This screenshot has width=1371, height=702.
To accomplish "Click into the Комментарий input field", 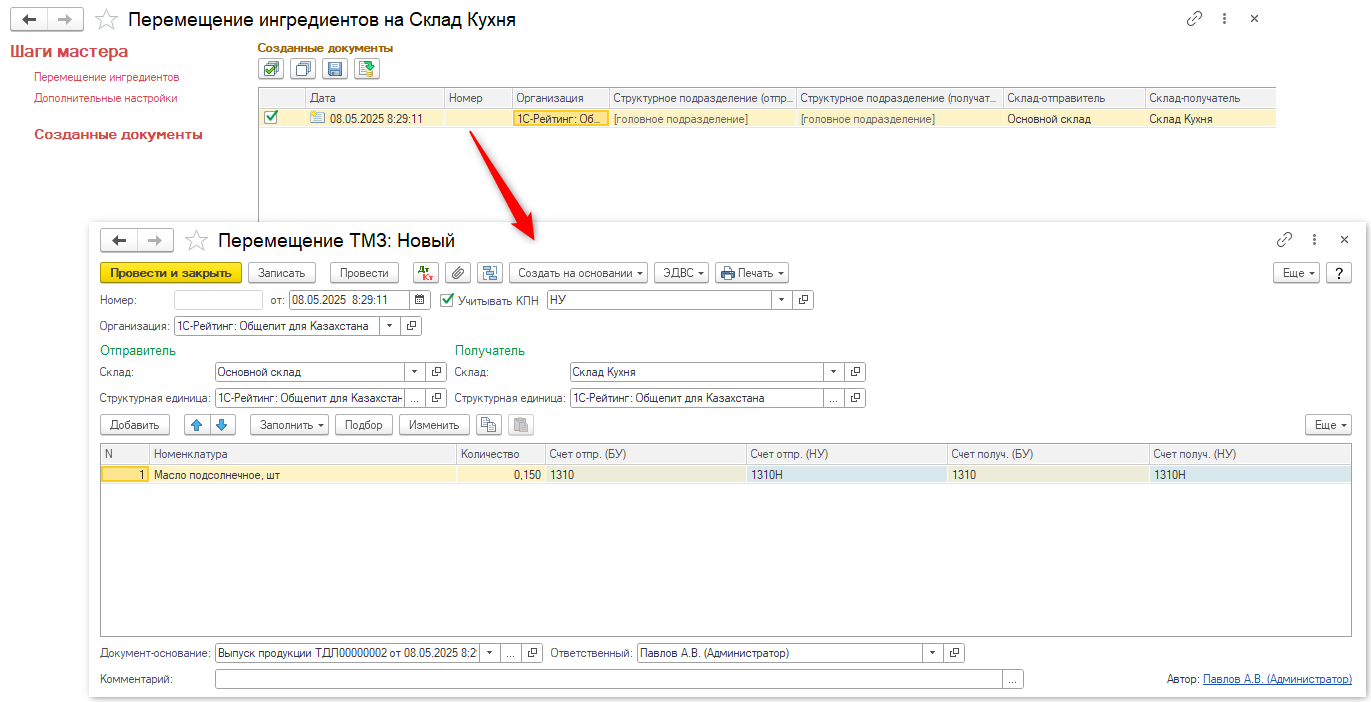I will pyautogui.click(x=608, y=680).
